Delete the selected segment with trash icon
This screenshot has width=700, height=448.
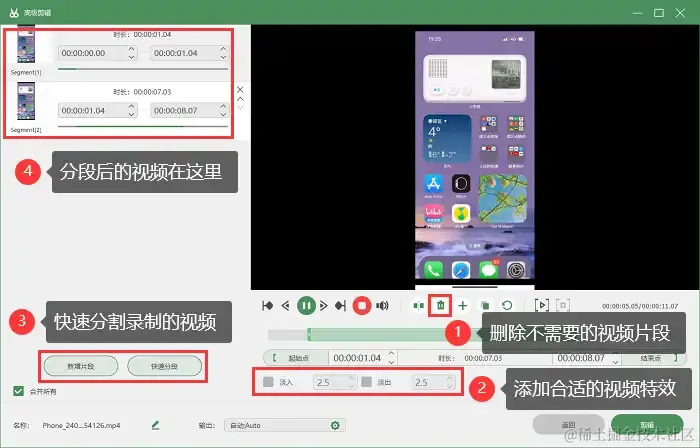[441, 306]
